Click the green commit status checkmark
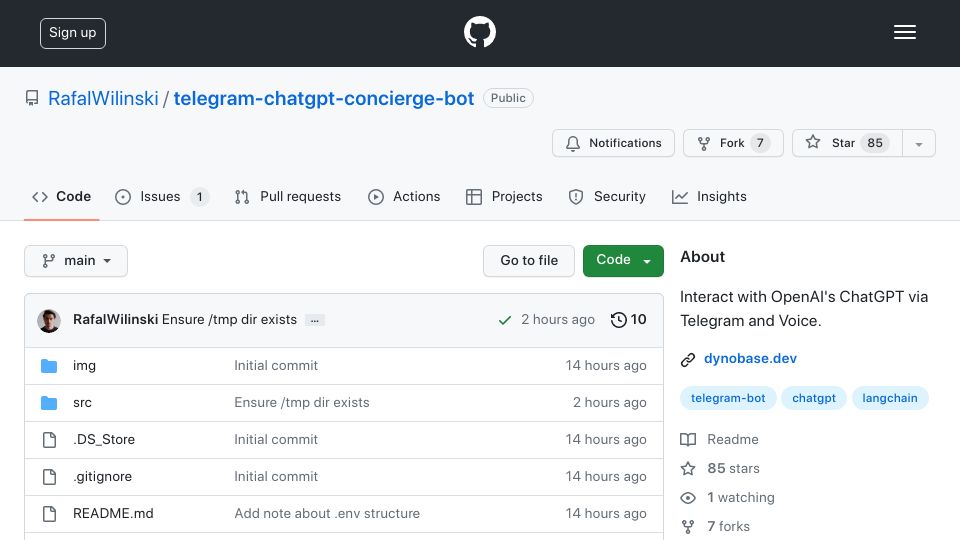960x540 pixels. click(504, 320)
